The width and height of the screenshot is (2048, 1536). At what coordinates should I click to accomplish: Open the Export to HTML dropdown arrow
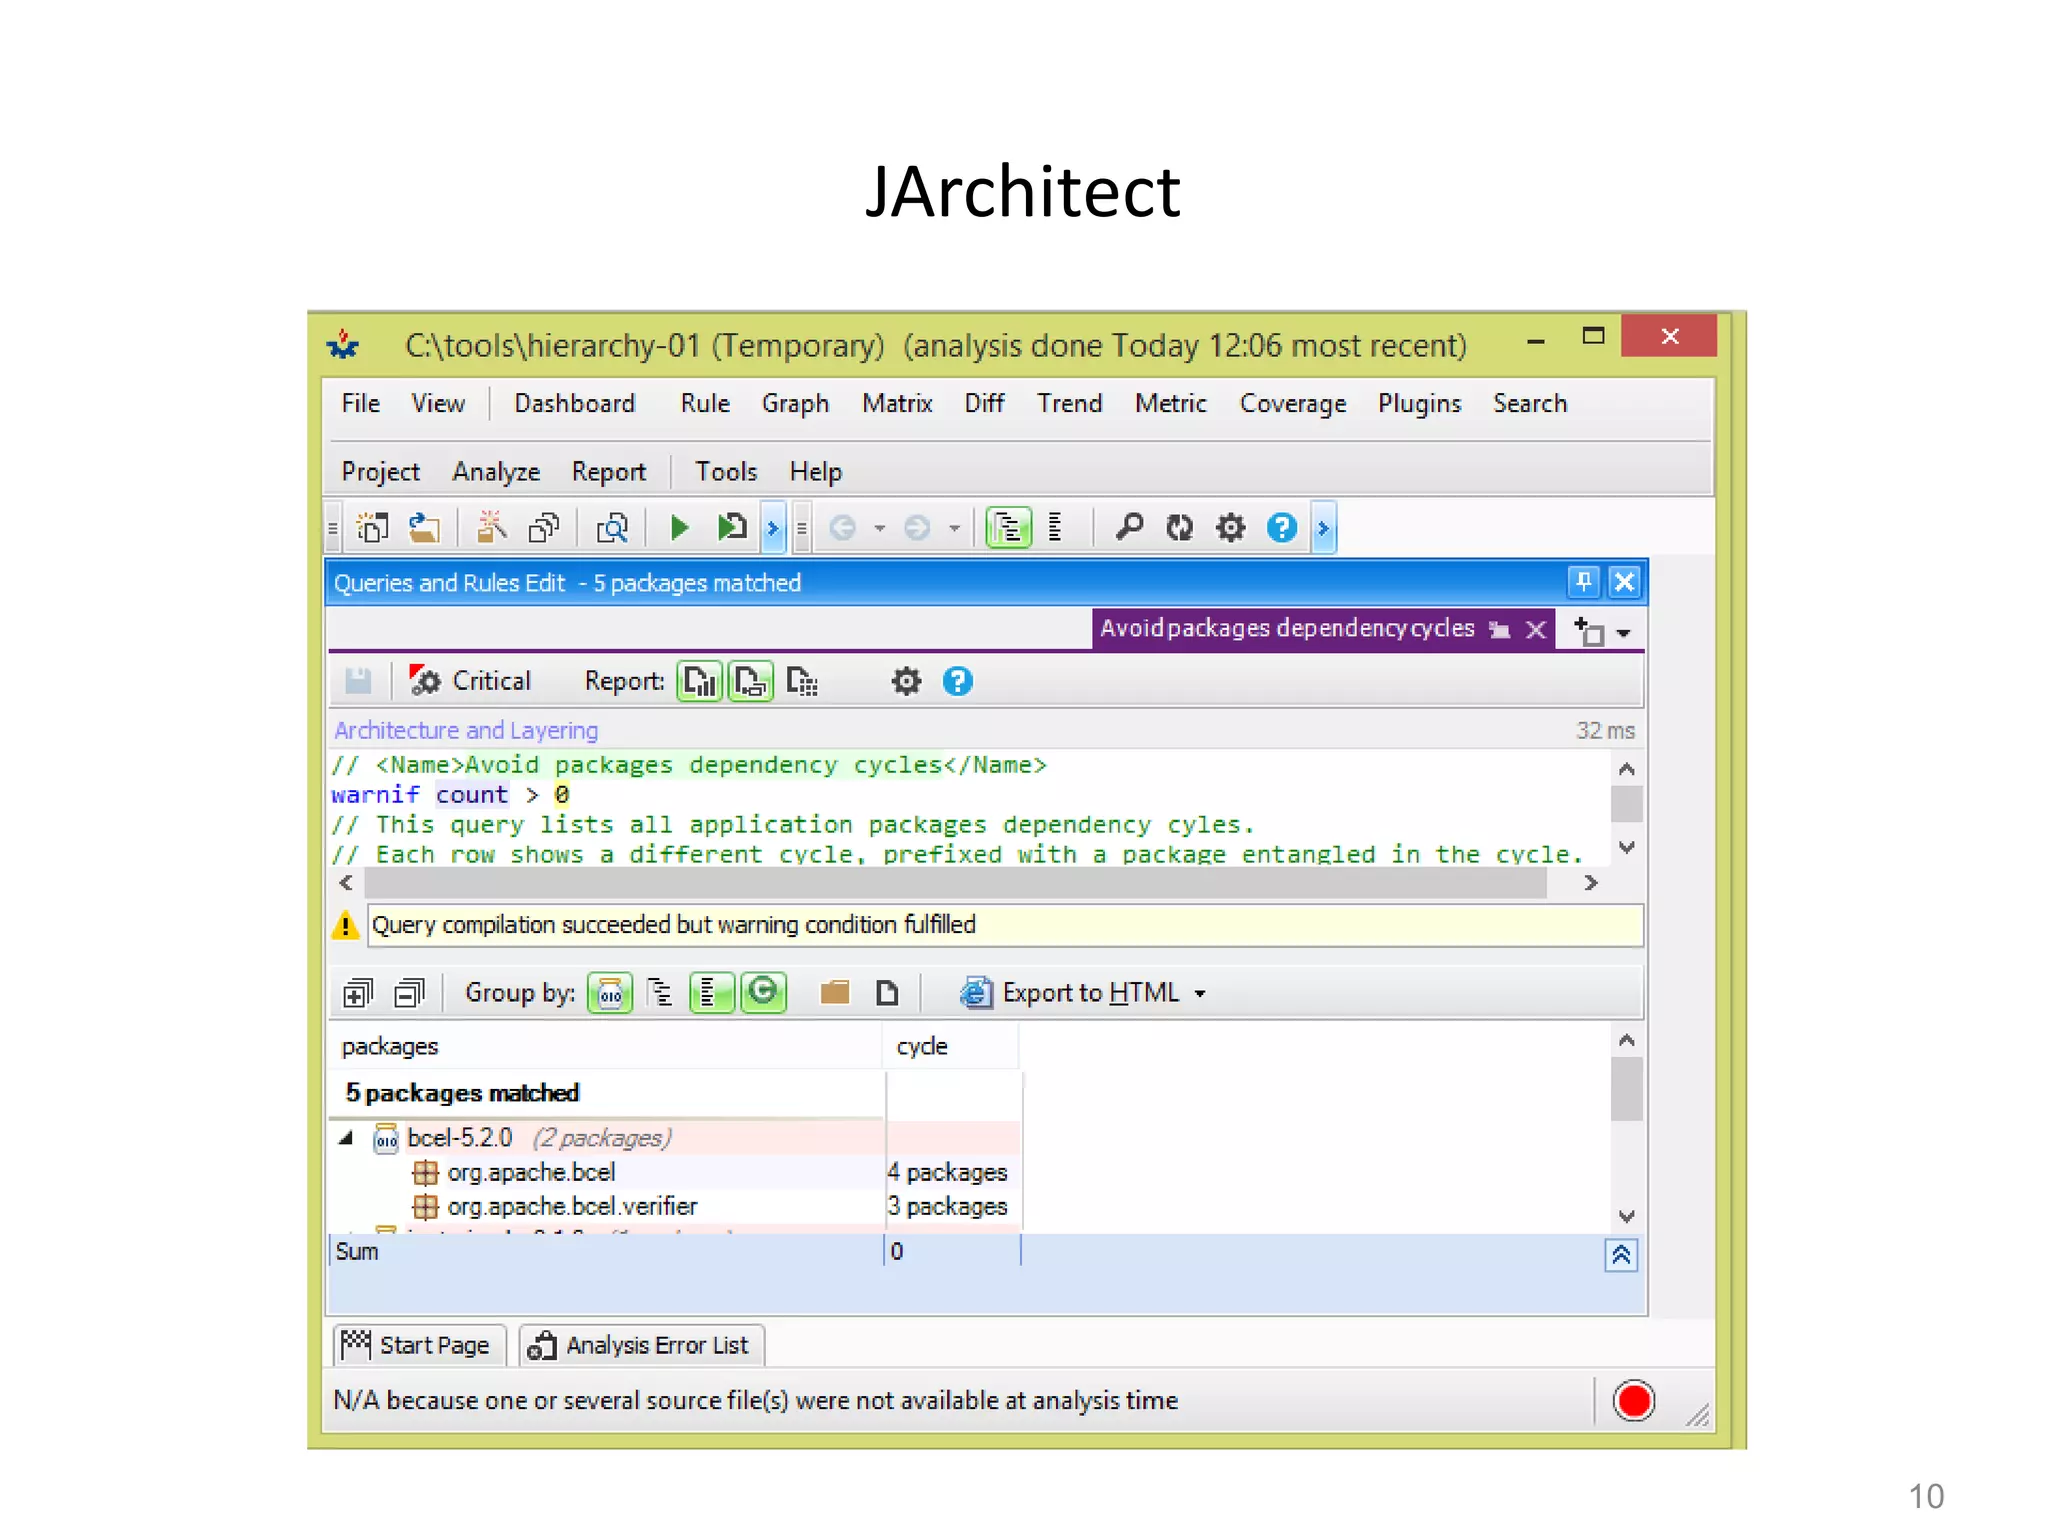[1200, 994]
